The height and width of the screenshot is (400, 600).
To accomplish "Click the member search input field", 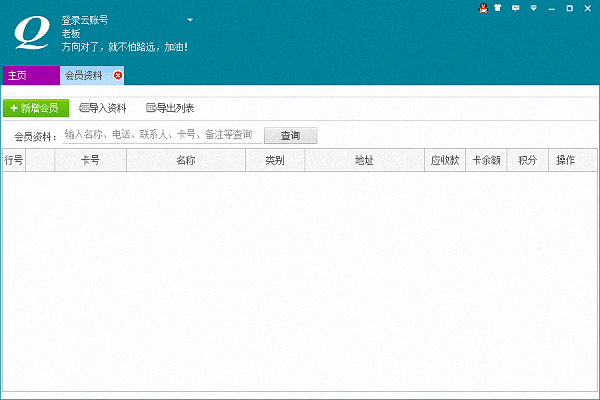I will click(160, 135).
